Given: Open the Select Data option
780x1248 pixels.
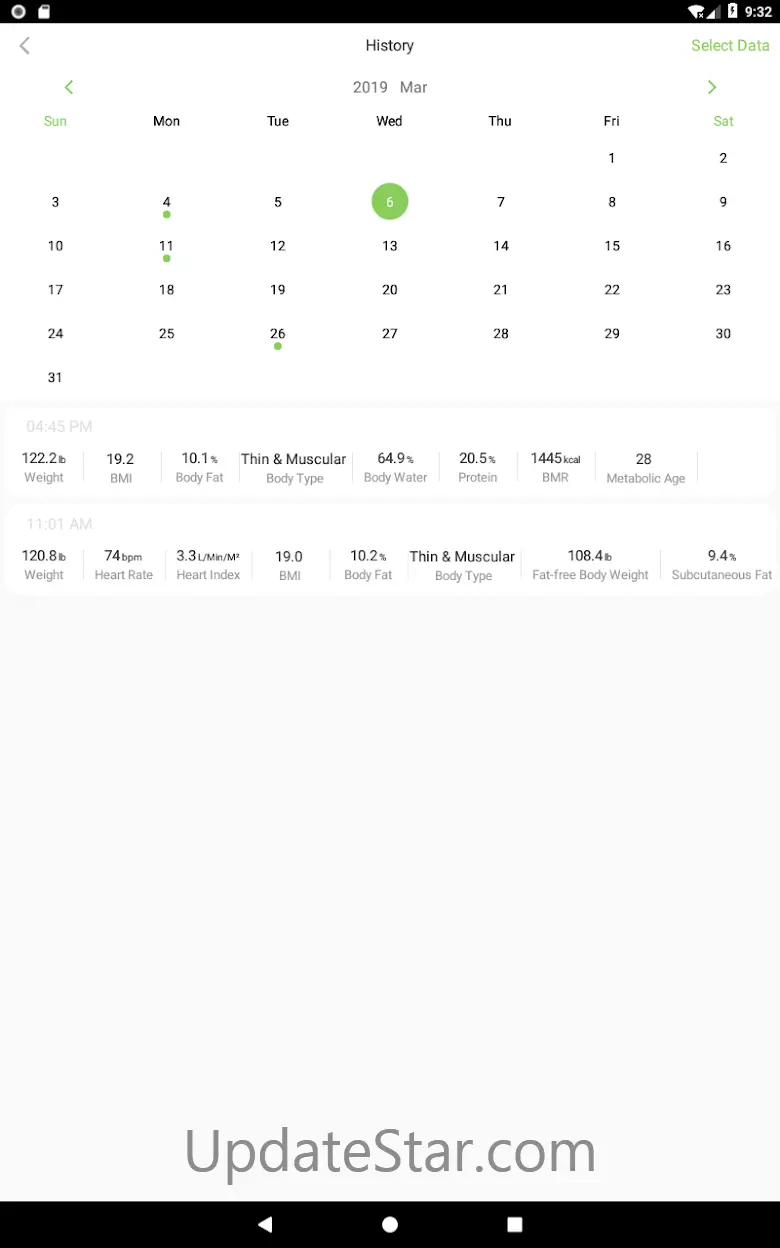Looking at the screenshot, I should (730, 45).
